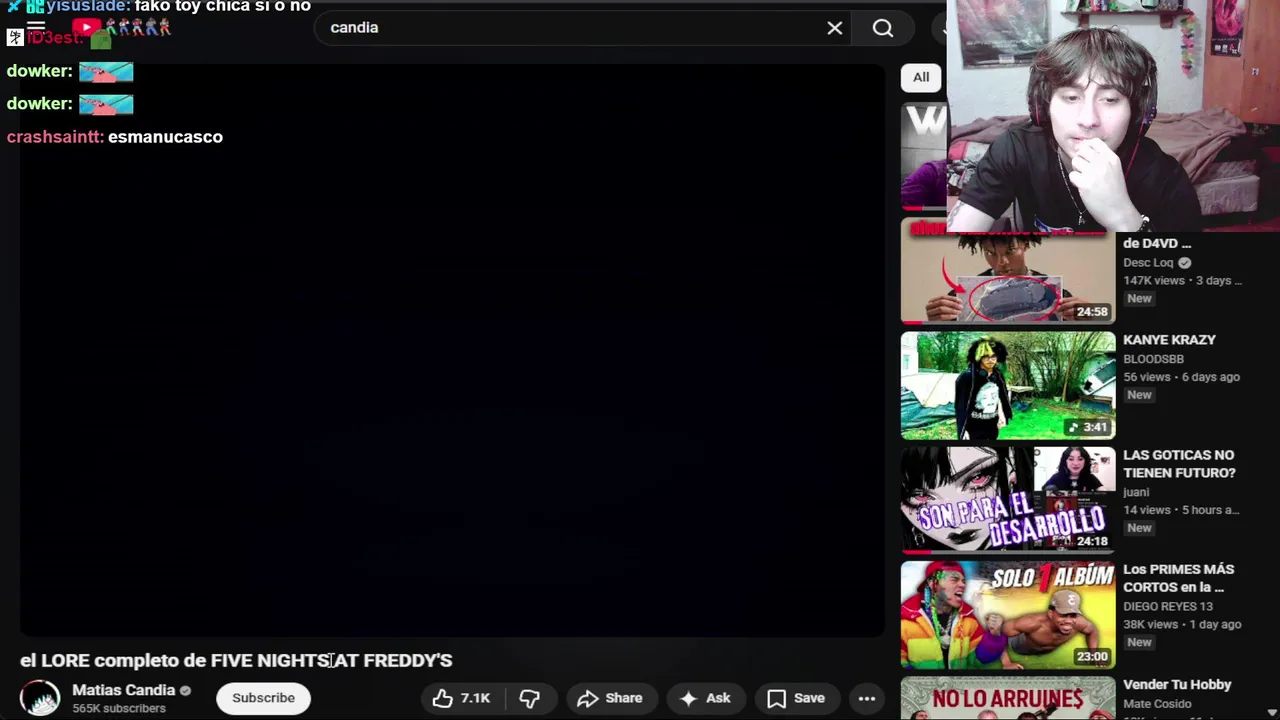Open the 'SON PARA EL DESARROLLO' thumbnail

(1008, 500)
